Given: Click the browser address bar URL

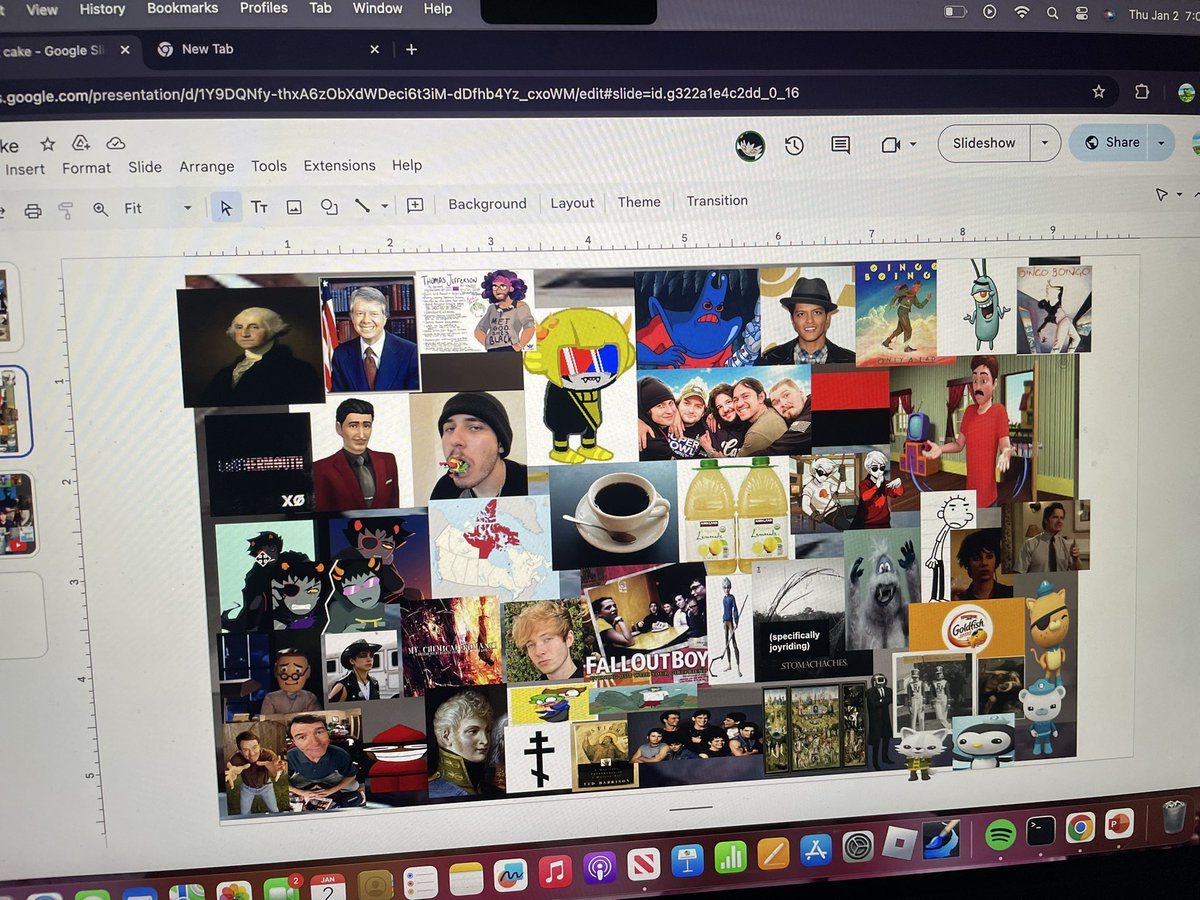Looking at the screenshot, I should (x=400, y=94).
